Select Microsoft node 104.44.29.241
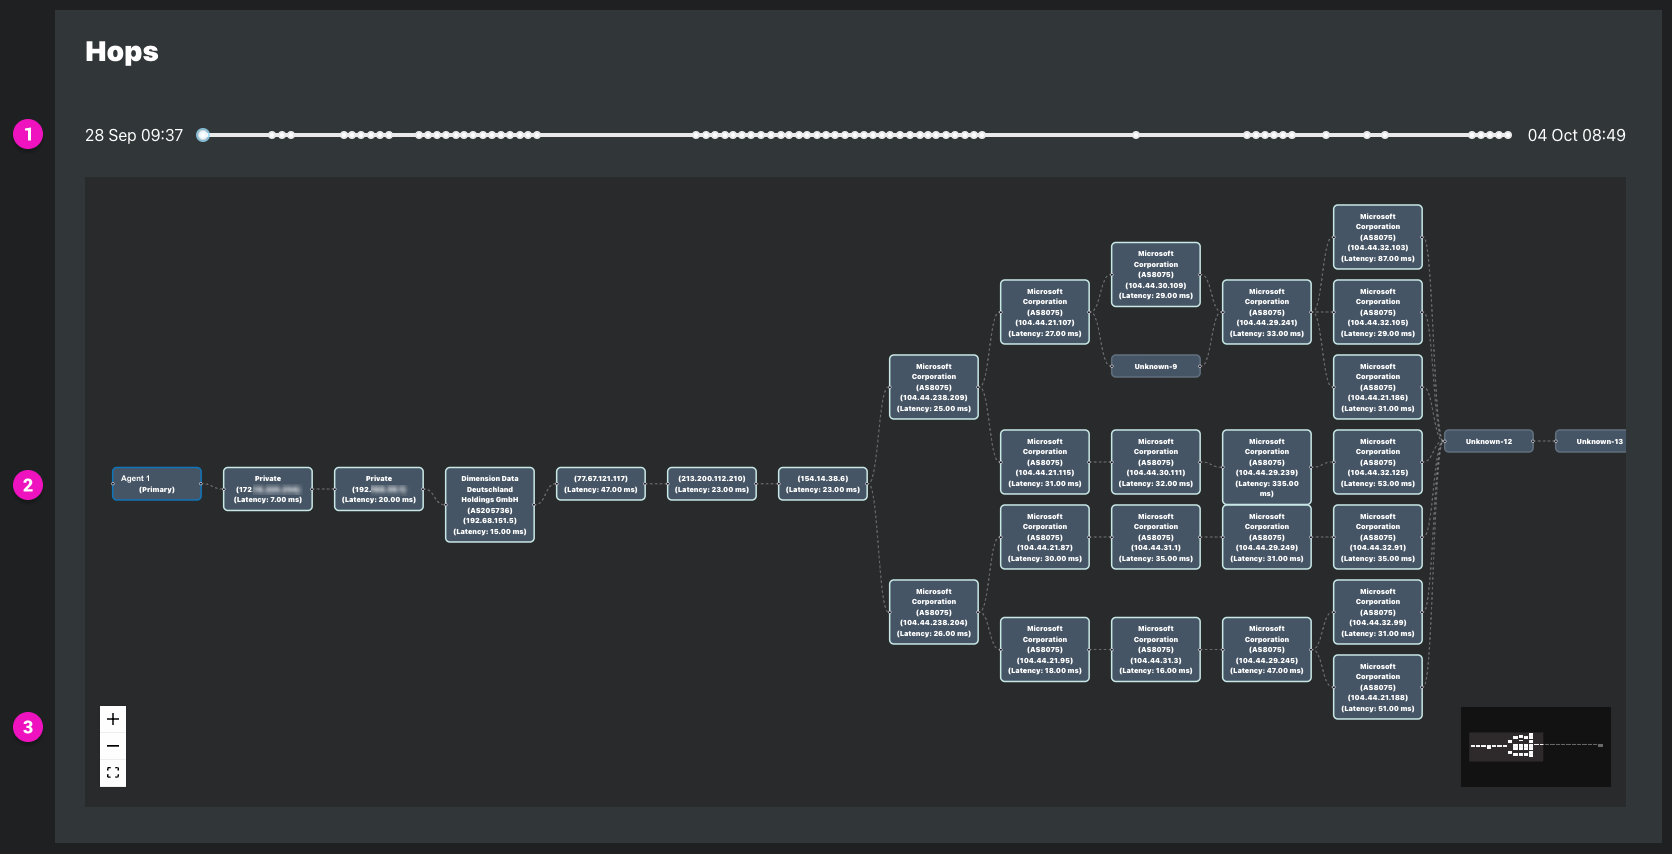The width and height of the screenshot is (1672, 854). (x=1267, y=312)
